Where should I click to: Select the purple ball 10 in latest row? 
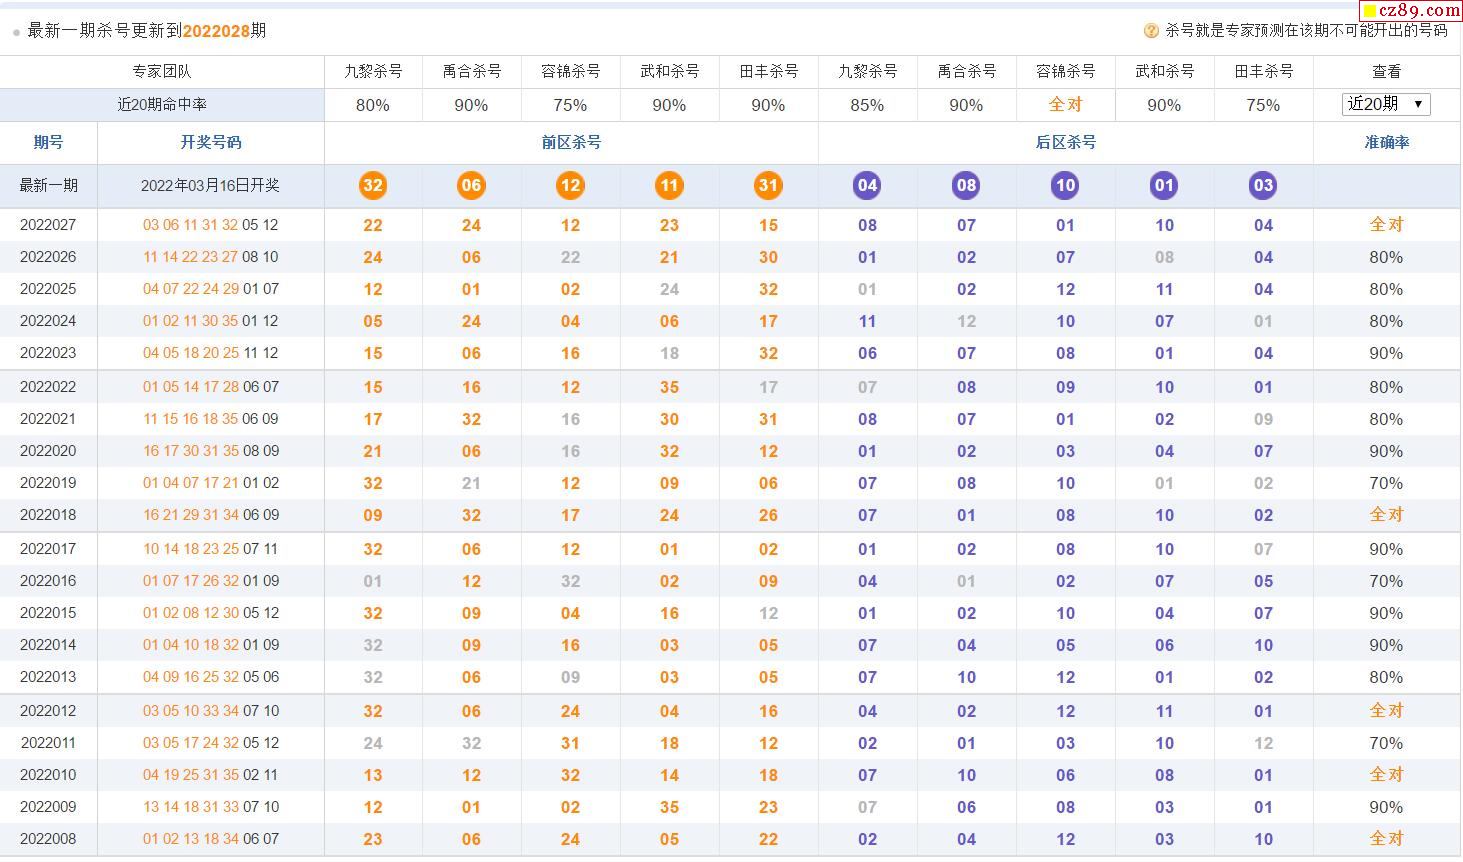point(1065,185)
